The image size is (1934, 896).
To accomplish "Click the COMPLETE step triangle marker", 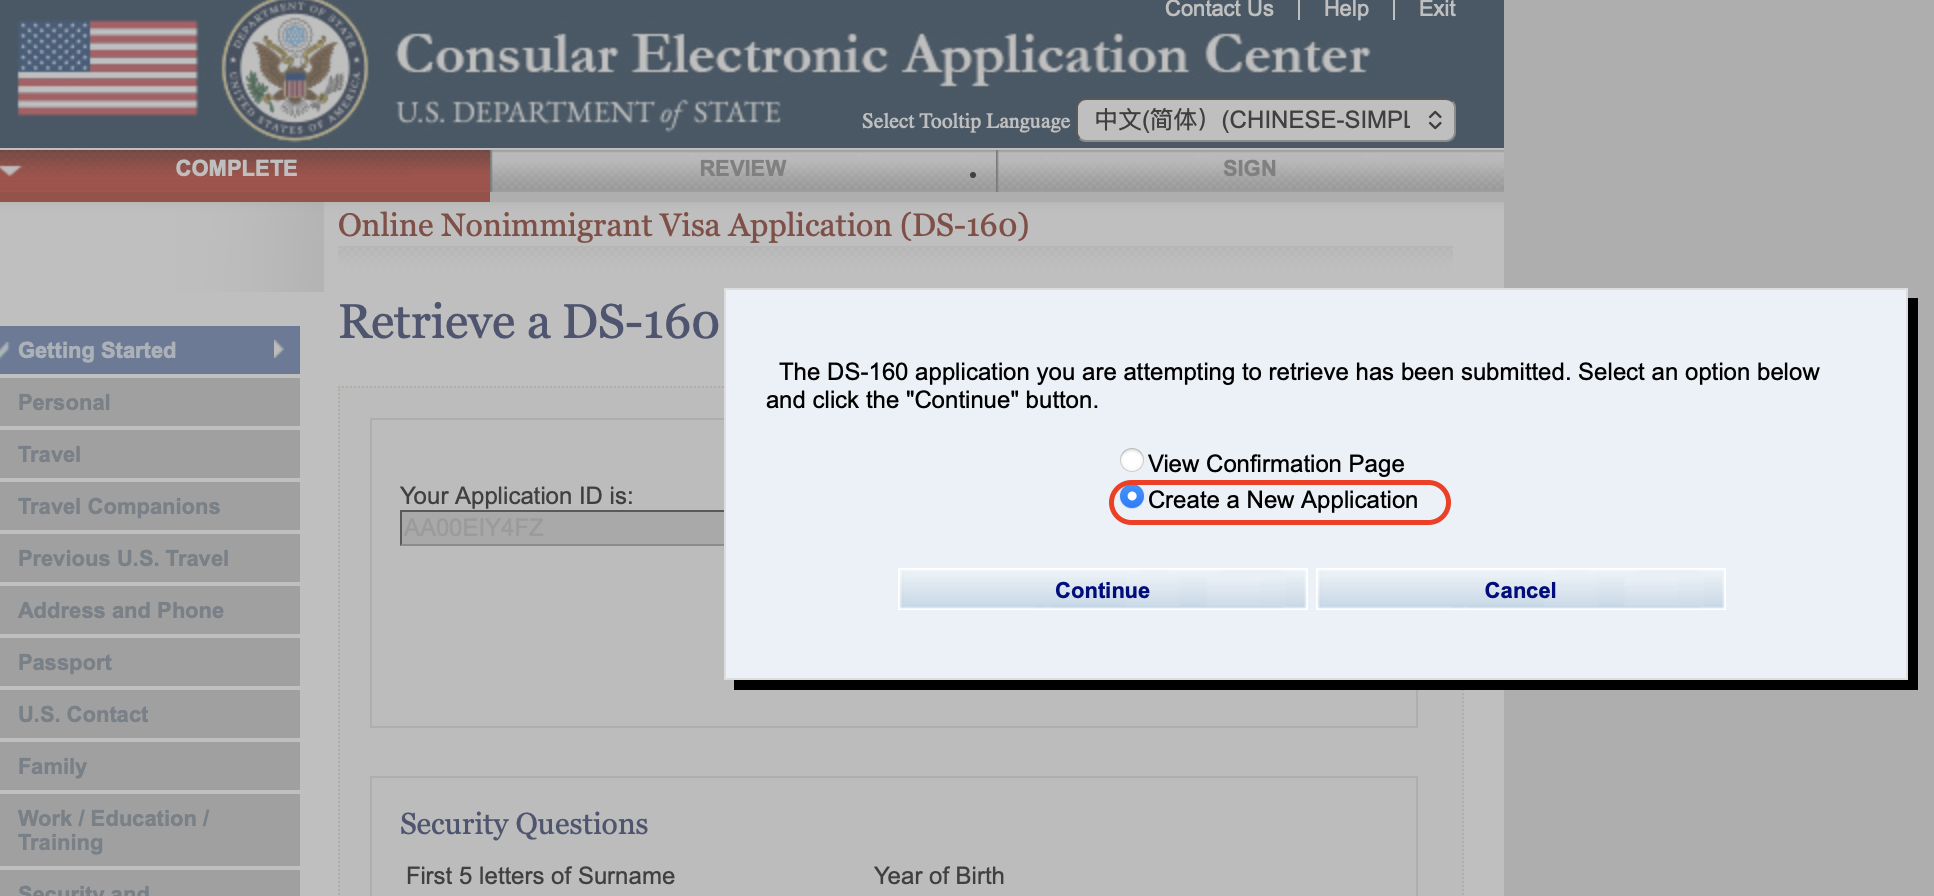I will pos(11,170).
